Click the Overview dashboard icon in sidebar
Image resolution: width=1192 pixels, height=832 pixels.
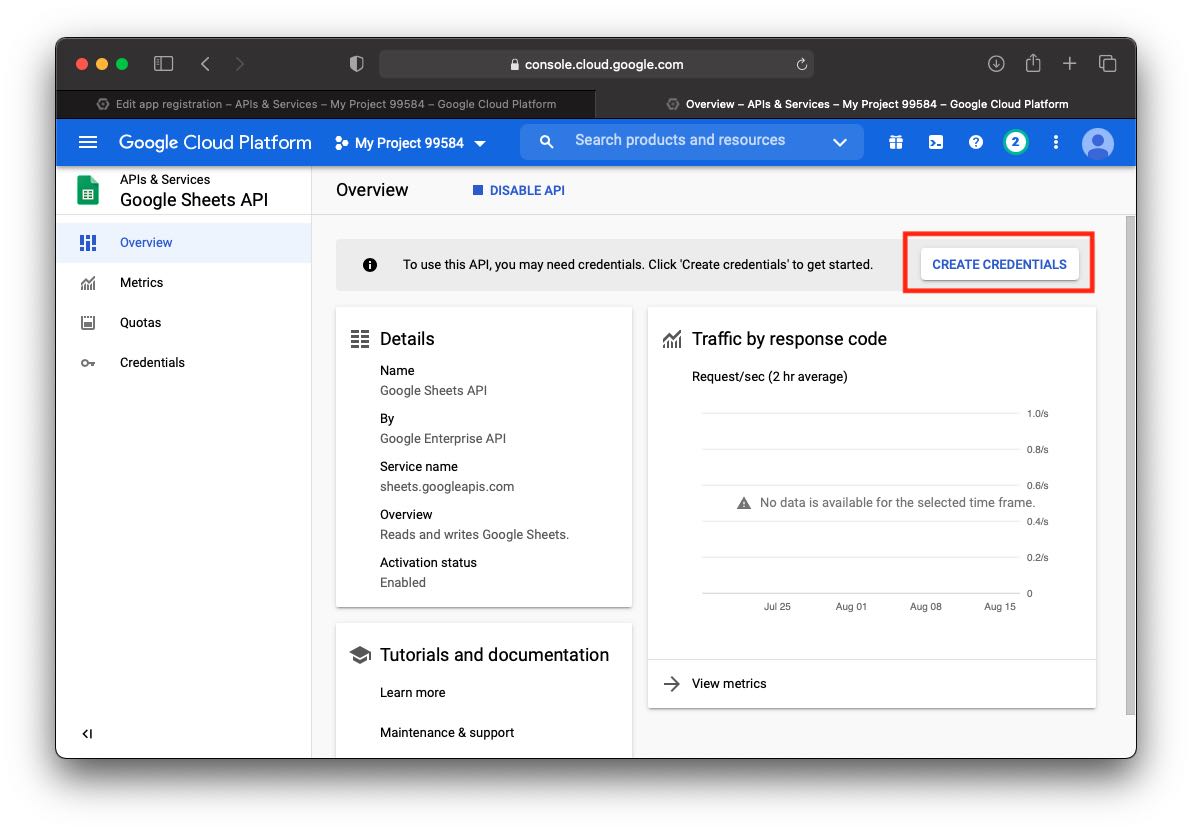[88, 243]
